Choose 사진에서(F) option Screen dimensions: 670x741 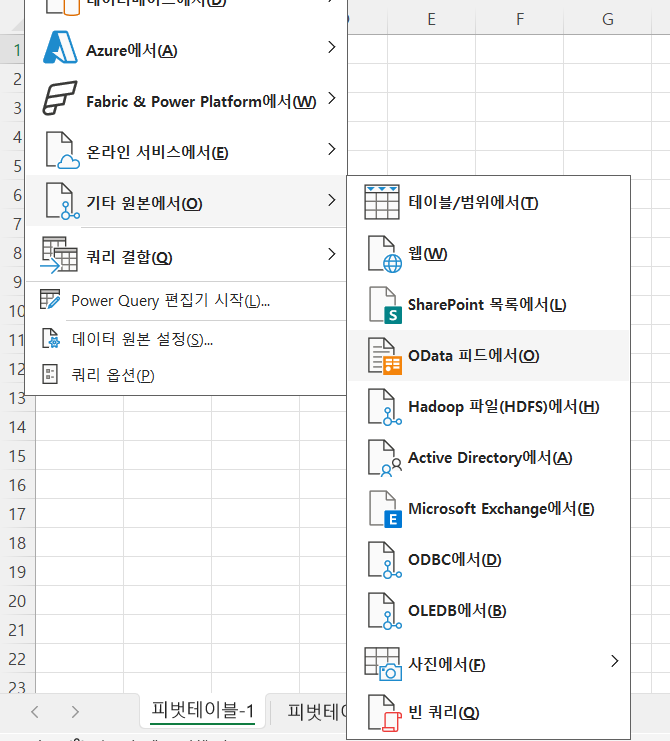(489, 663)
